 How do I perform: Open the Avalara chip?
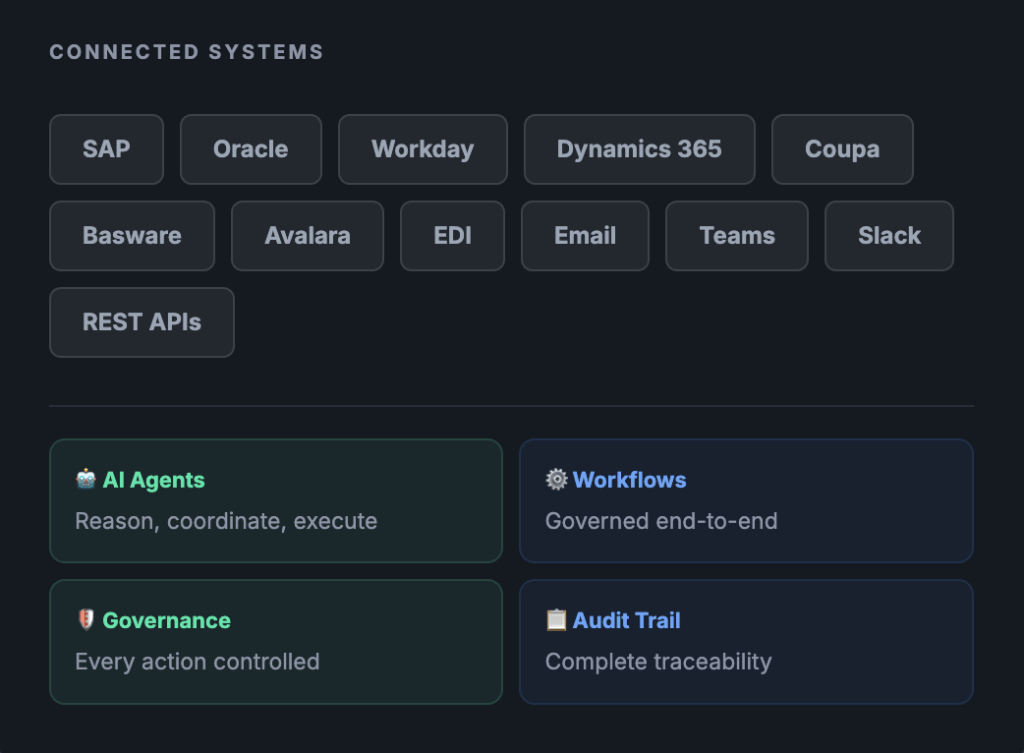(308, 236)
